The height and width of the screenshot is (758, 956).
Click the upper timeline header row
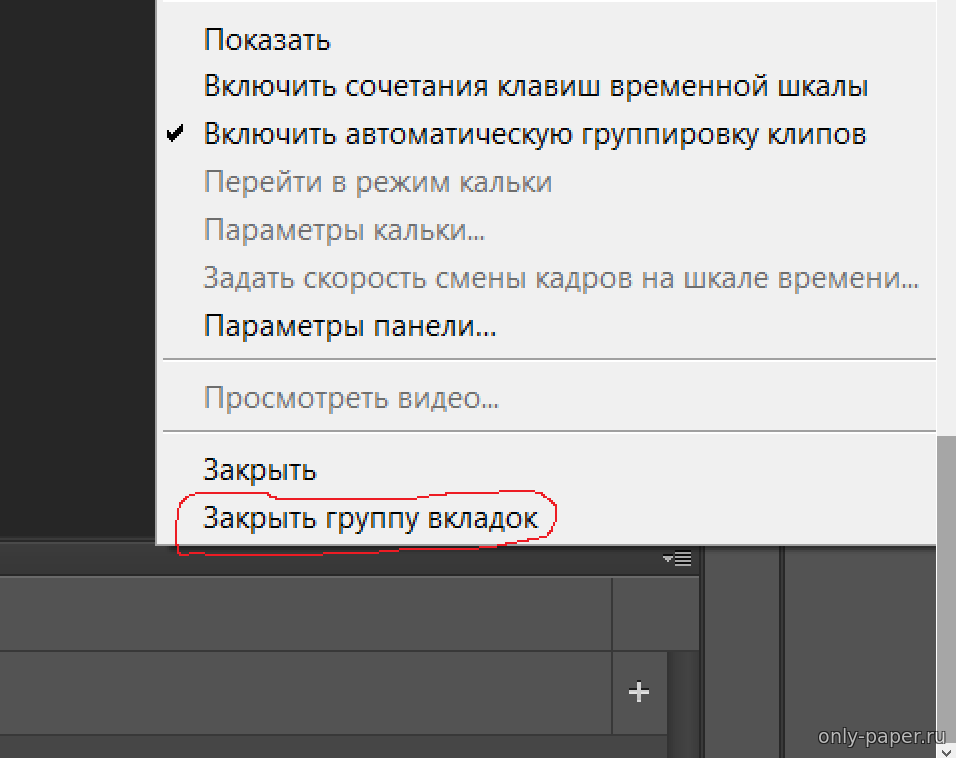[300, 613]
